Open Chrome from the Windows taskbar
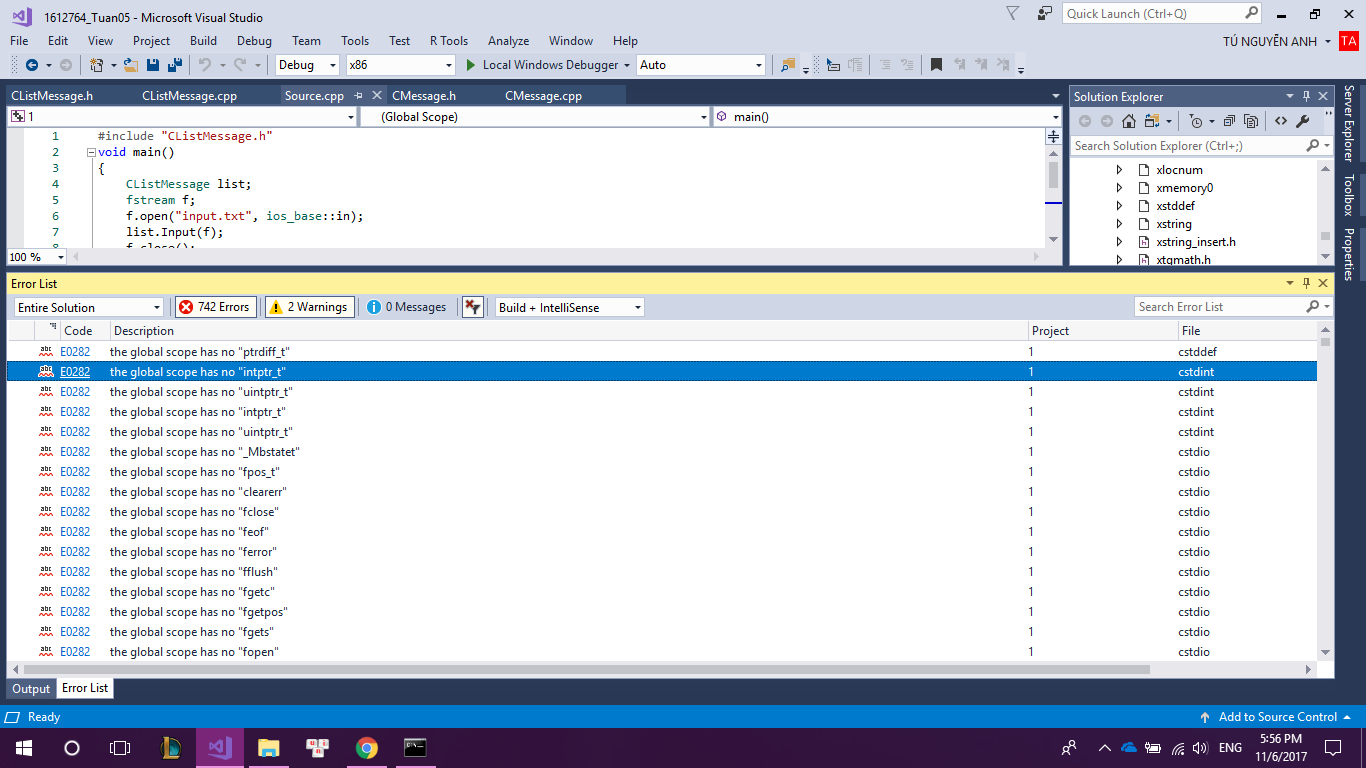The width and height of the screenshot is (1366, 768). [x=367, y=747]
